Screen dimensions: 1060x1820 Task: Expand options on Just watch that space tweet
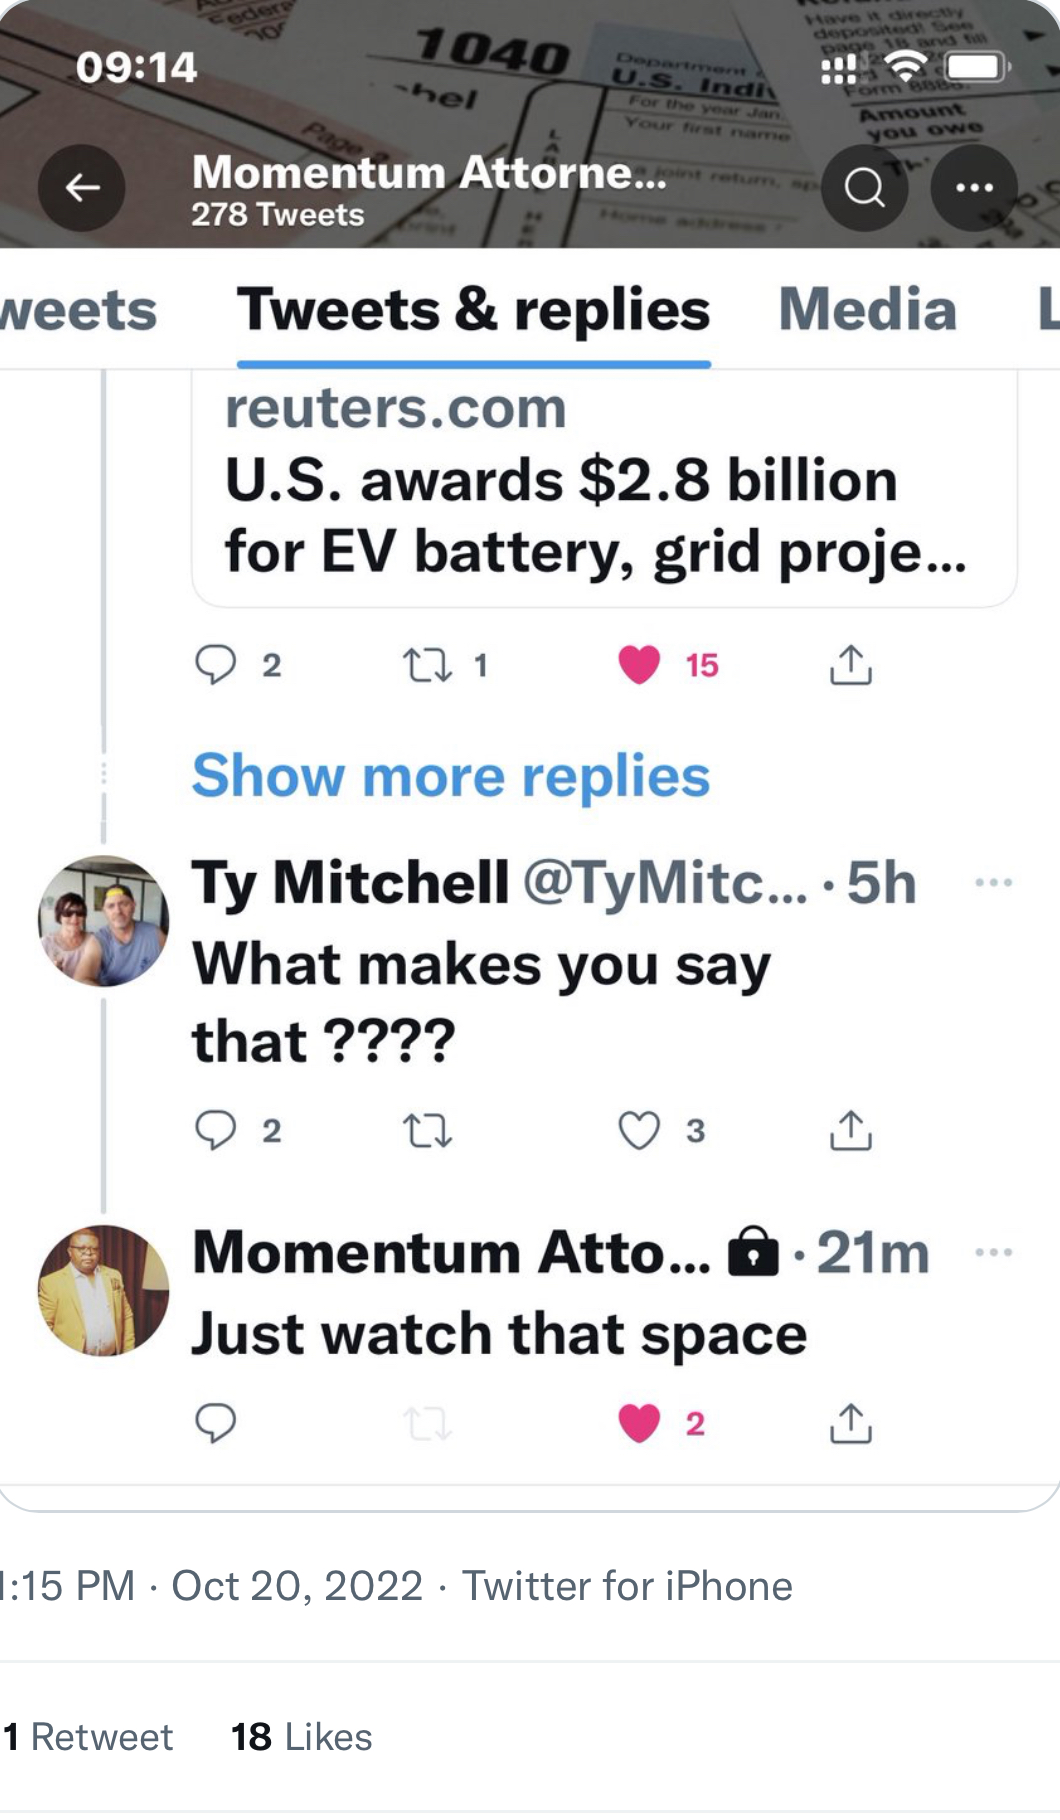coord(993,1252)
